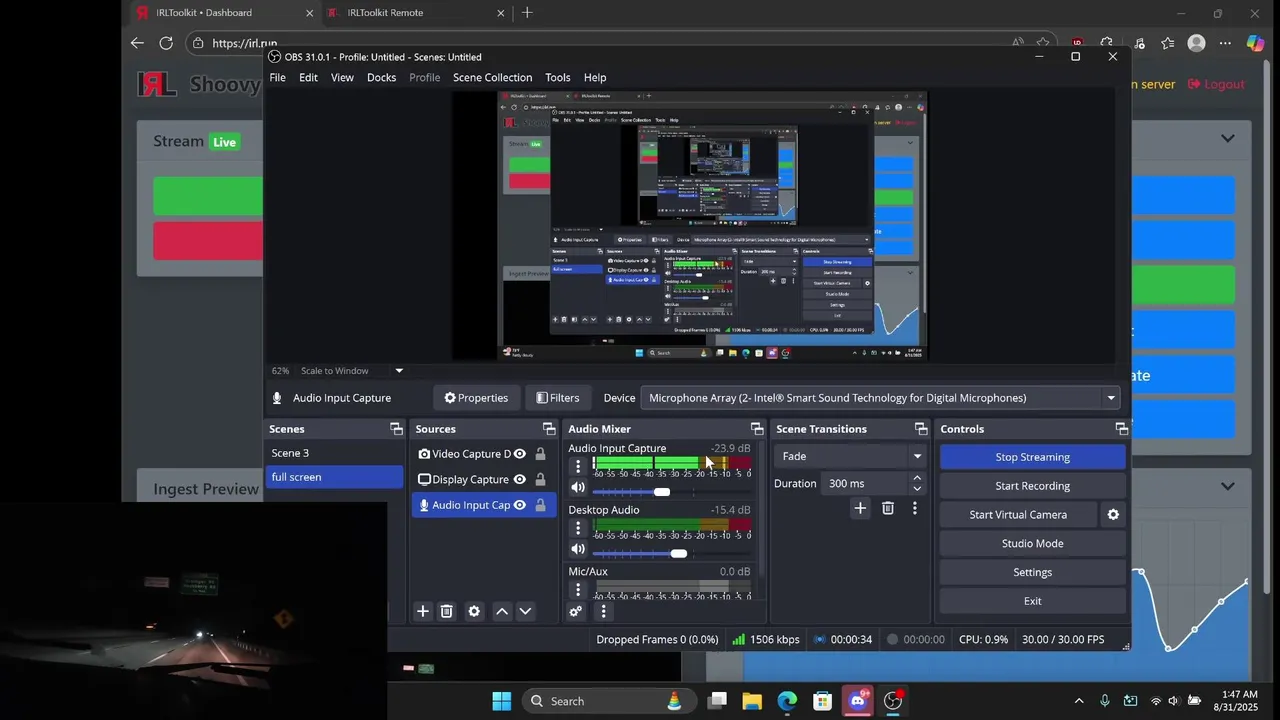Open Filters for the selected source
The height and width of the screenshot is (720, 1280).
pos(558,398)
